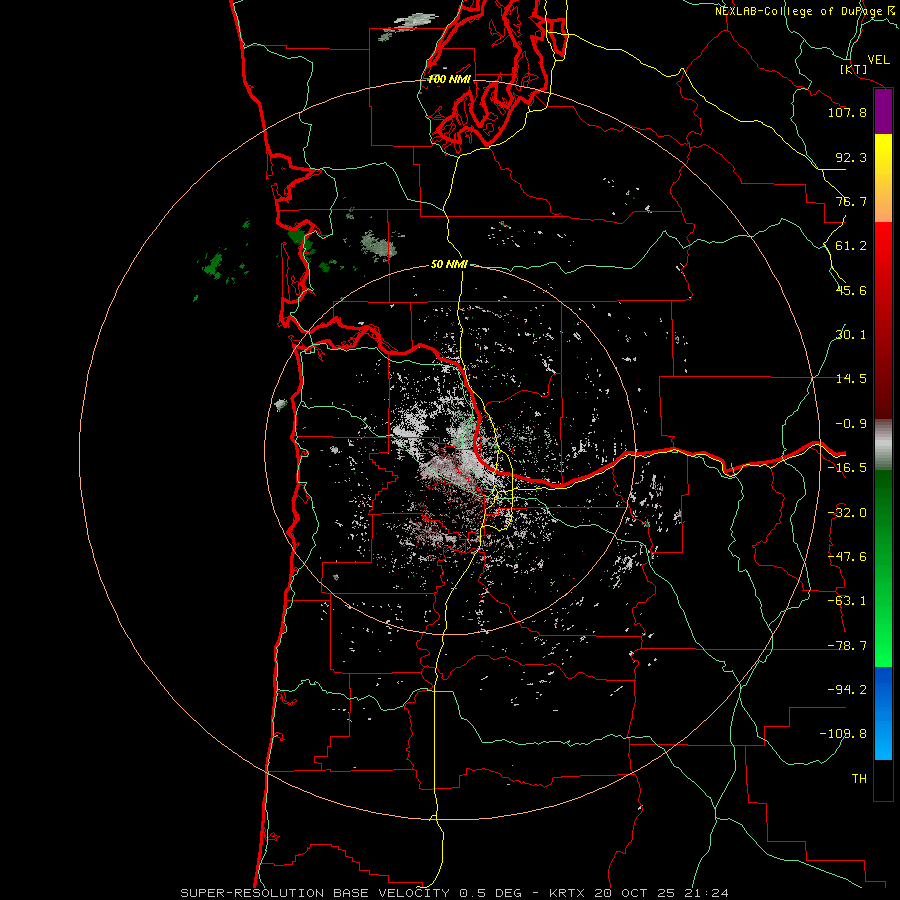The height and width of the screenshot is (900, 900).
Task: Click the 76.7 velocity scale value
Action: 851,201
